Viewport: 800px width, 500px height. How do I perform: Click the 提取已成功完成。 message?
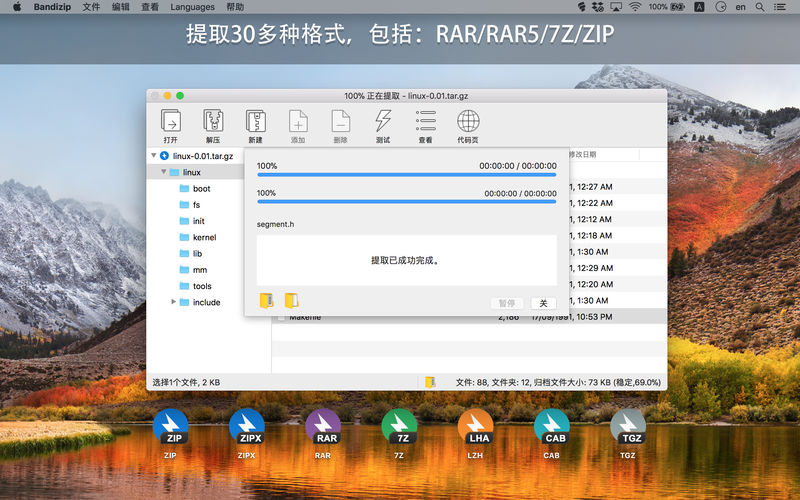pos(406,260)
